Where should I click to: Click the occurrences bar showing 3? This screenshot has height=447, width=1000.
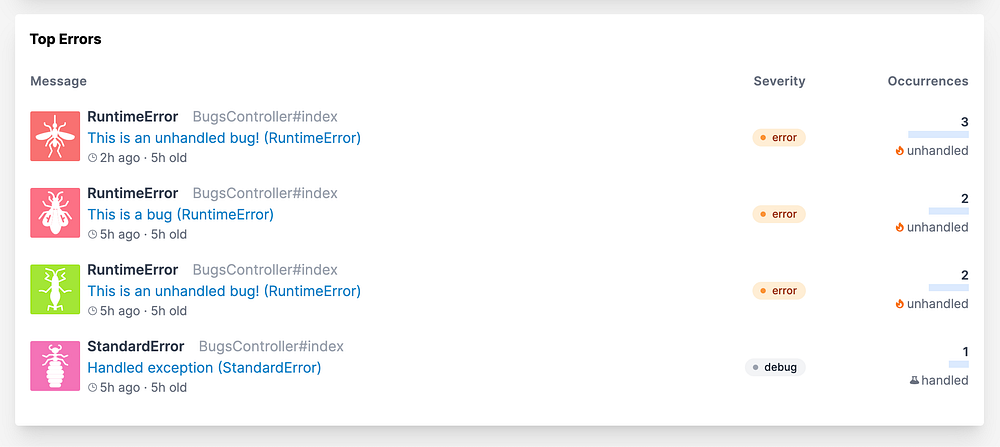[938, 134]
